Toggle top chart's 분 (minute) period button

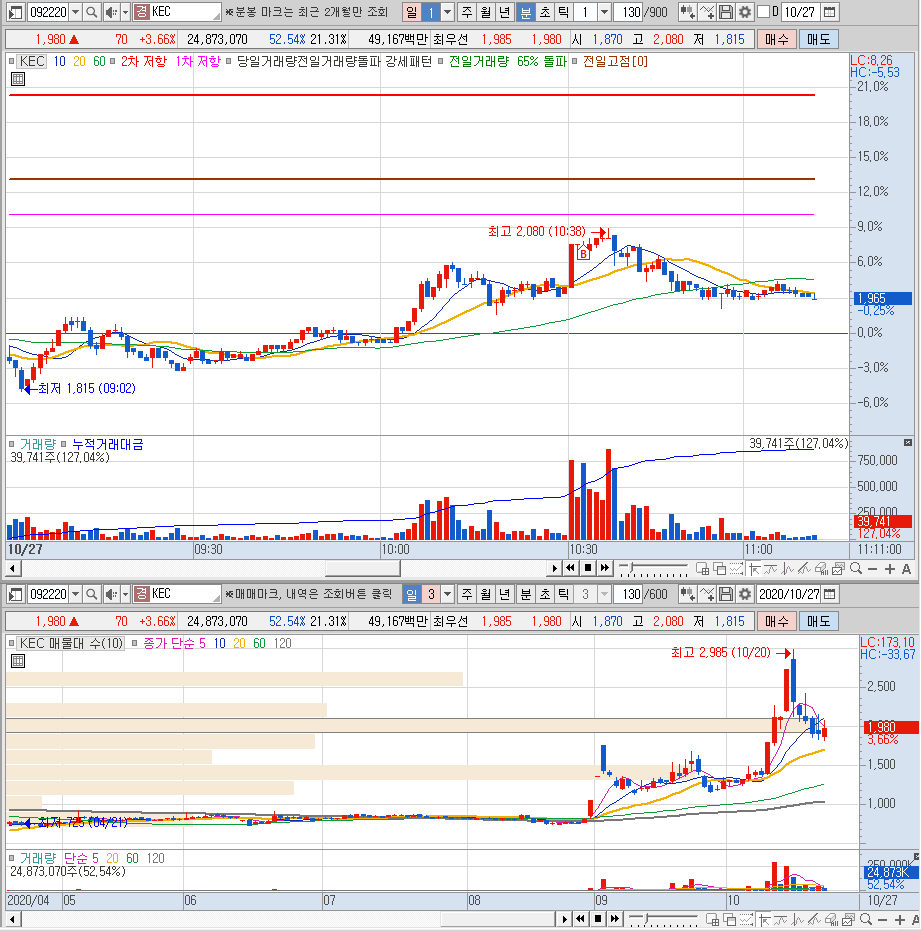(526, 12)
